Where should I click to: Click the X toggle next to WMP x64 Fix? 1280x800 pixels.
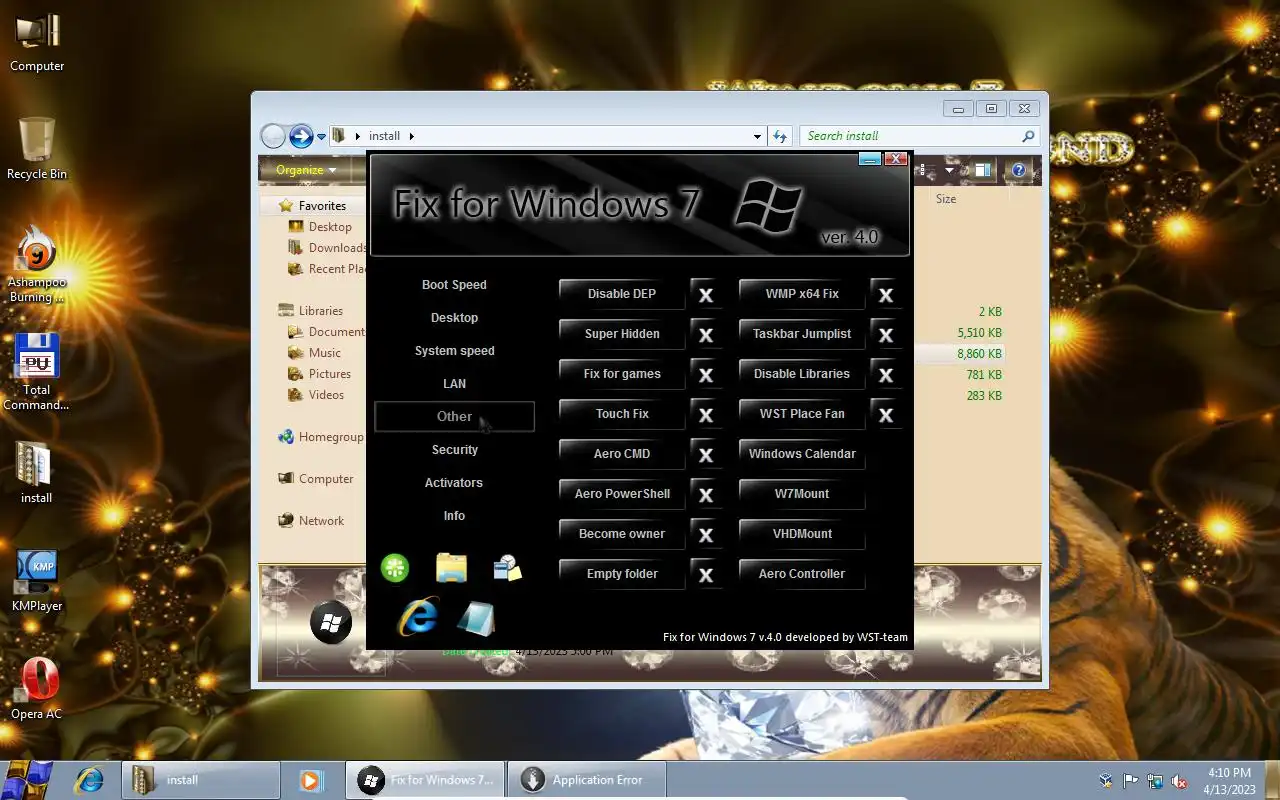pos(886,295)
